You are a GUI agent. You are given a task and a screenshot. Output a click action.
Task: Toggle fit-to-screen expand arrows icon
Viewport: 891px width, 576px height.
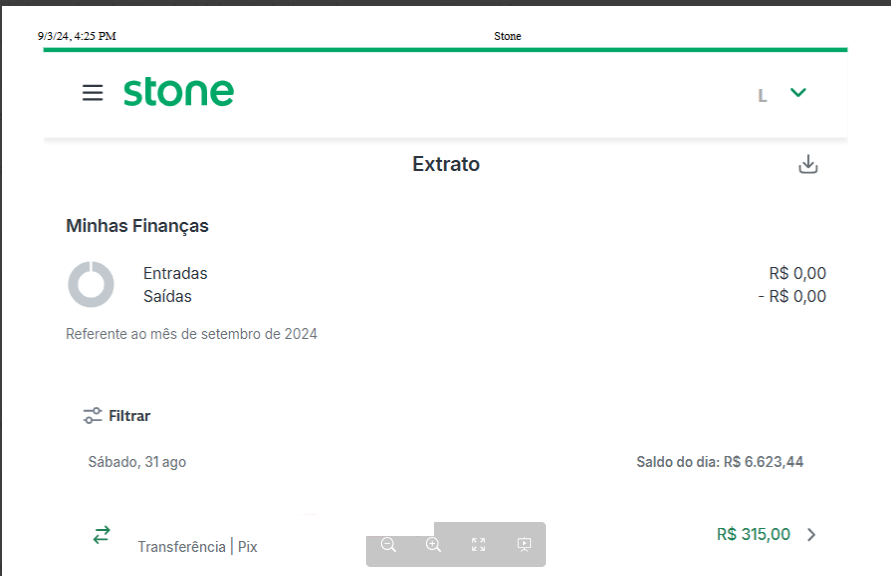(478, 545)
